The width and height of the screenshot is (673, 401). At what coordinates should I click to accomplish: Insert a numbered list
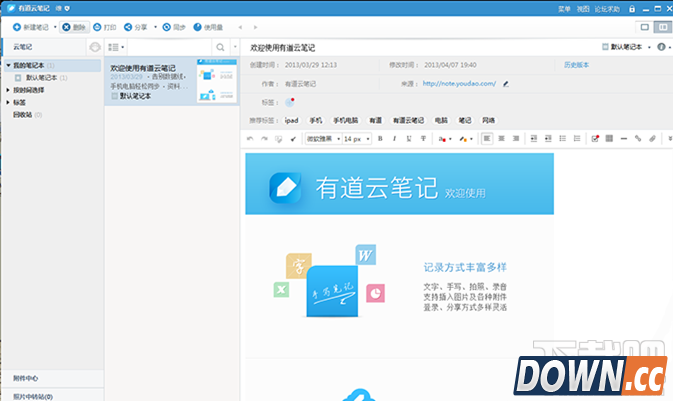pyautogui.click(x=577, y=139)
